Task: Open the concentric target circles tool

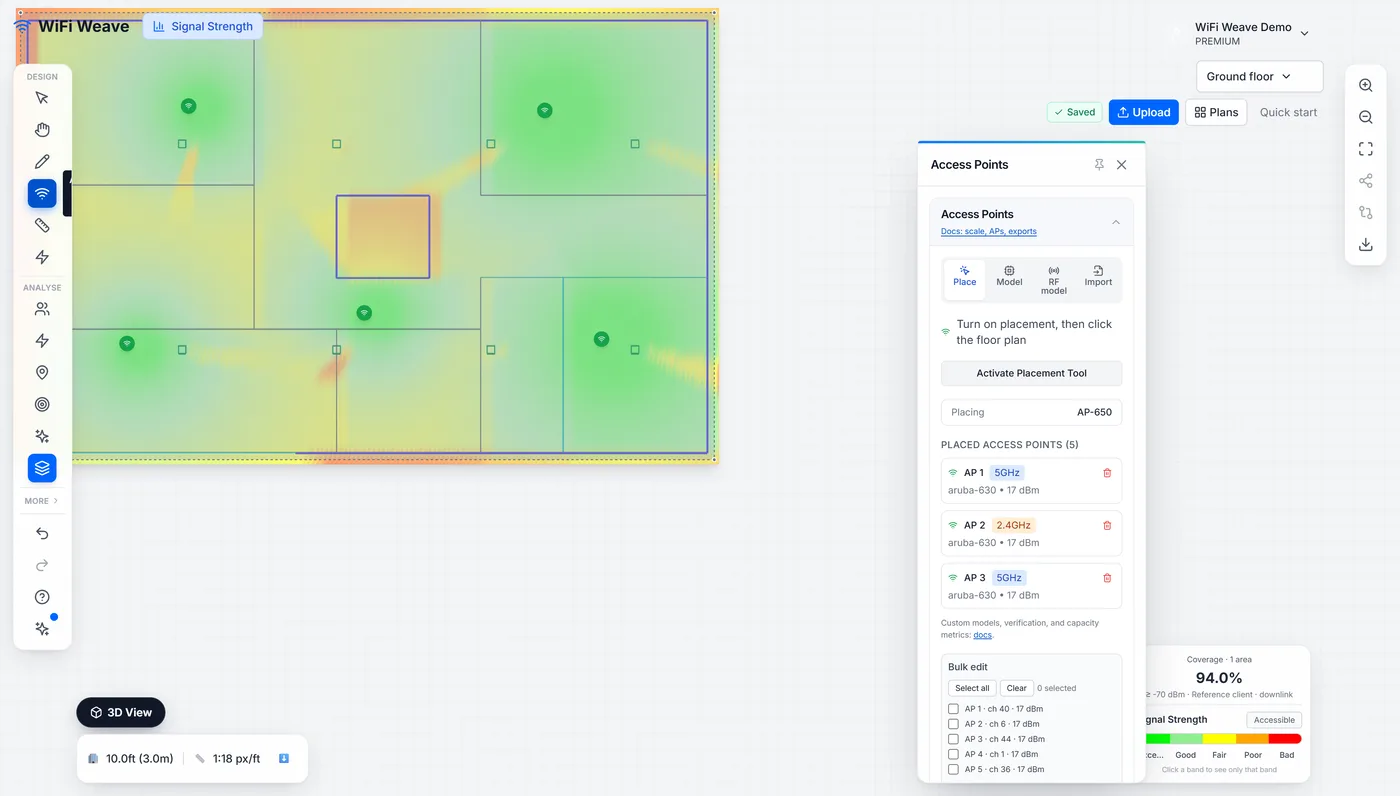Action: (x=42, y=405)
